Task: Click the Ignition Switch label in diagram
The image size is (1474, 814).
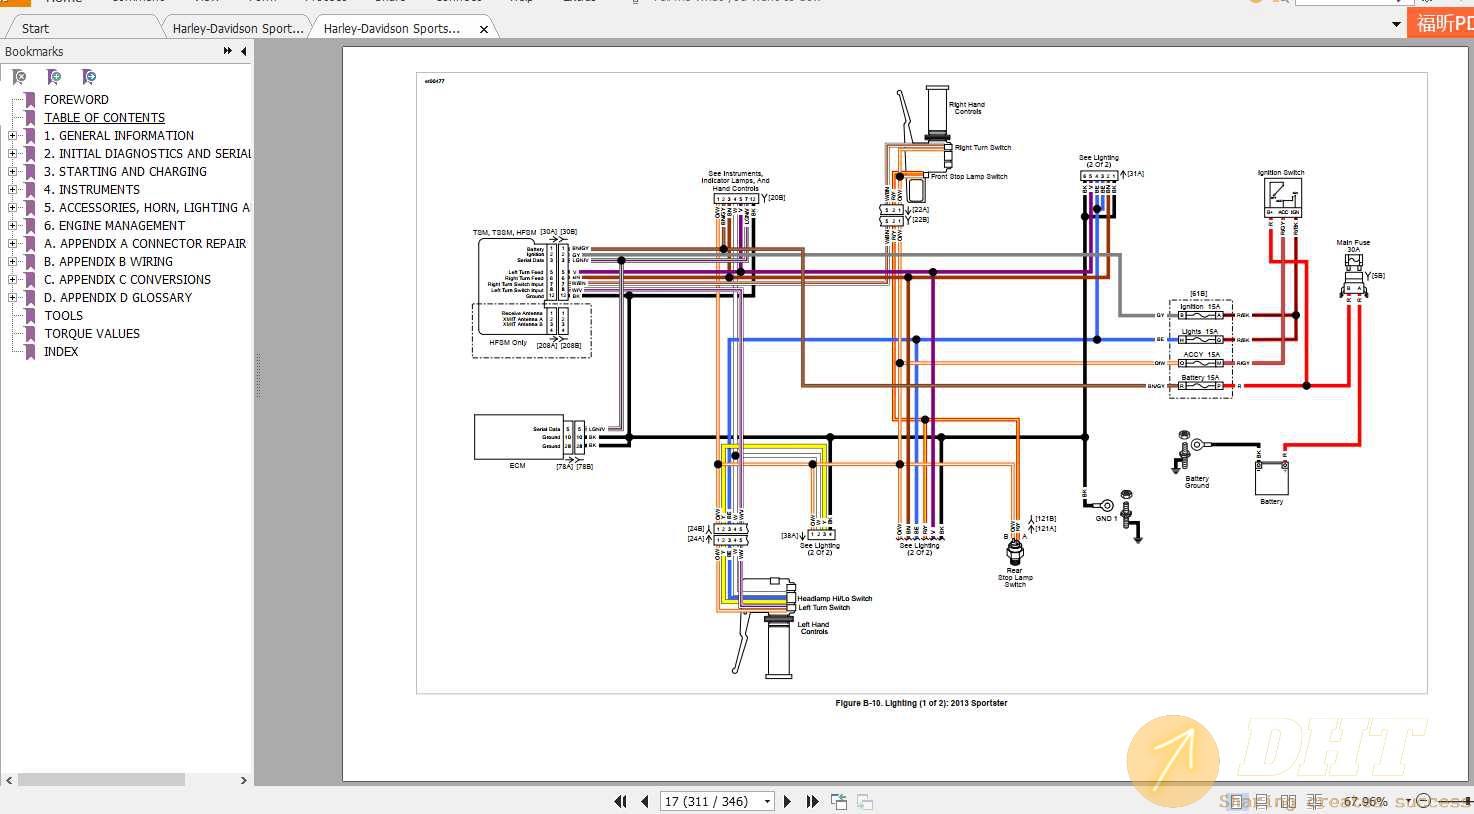Action: coord(1281,172)
